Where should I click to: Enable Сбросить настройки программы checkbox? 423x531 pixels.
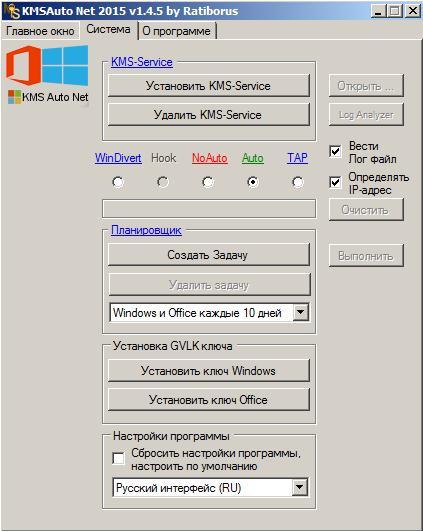[x=118, y=459]
